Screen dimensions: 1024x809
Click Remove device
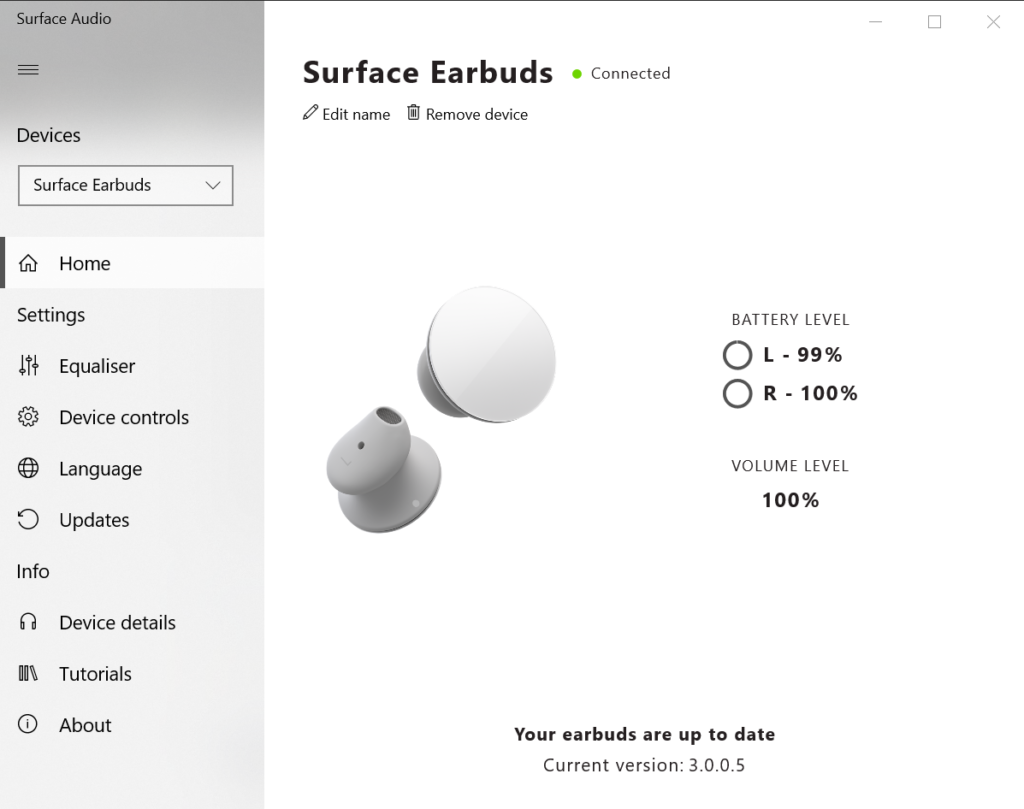[x=476, y=113]
